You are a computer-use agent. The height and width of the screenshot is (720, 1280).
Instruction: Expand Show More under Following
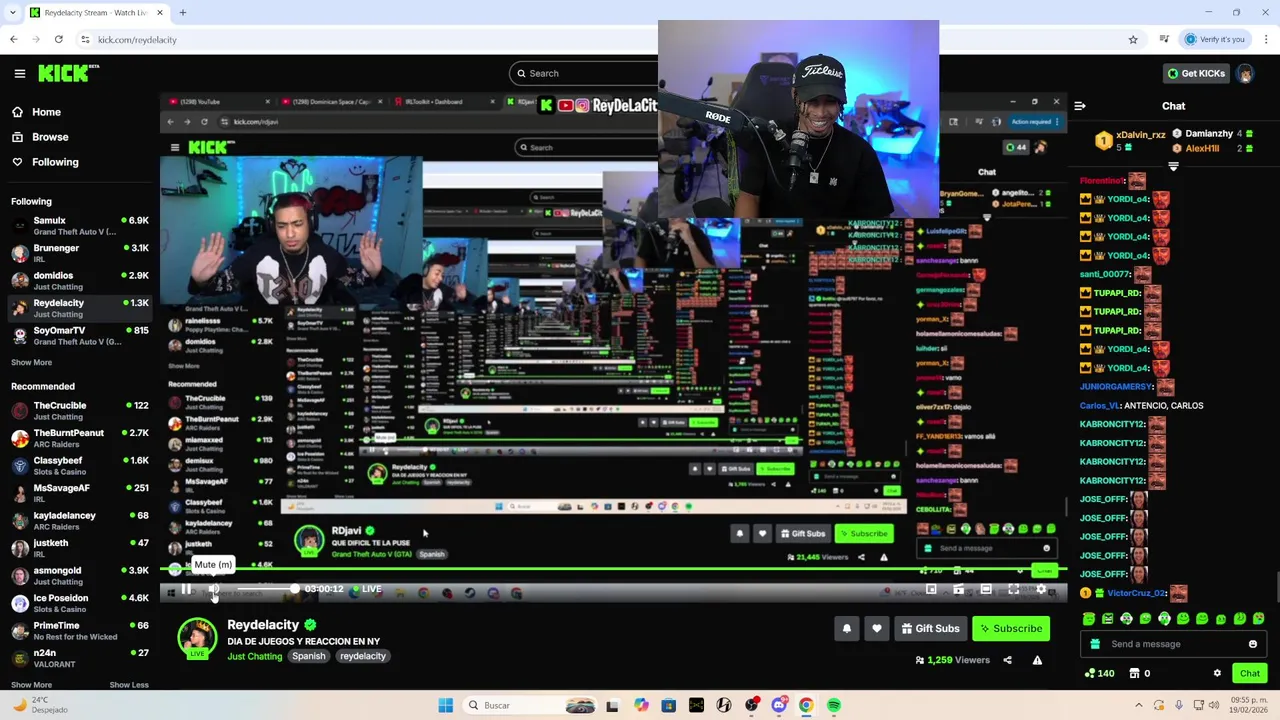31,363
